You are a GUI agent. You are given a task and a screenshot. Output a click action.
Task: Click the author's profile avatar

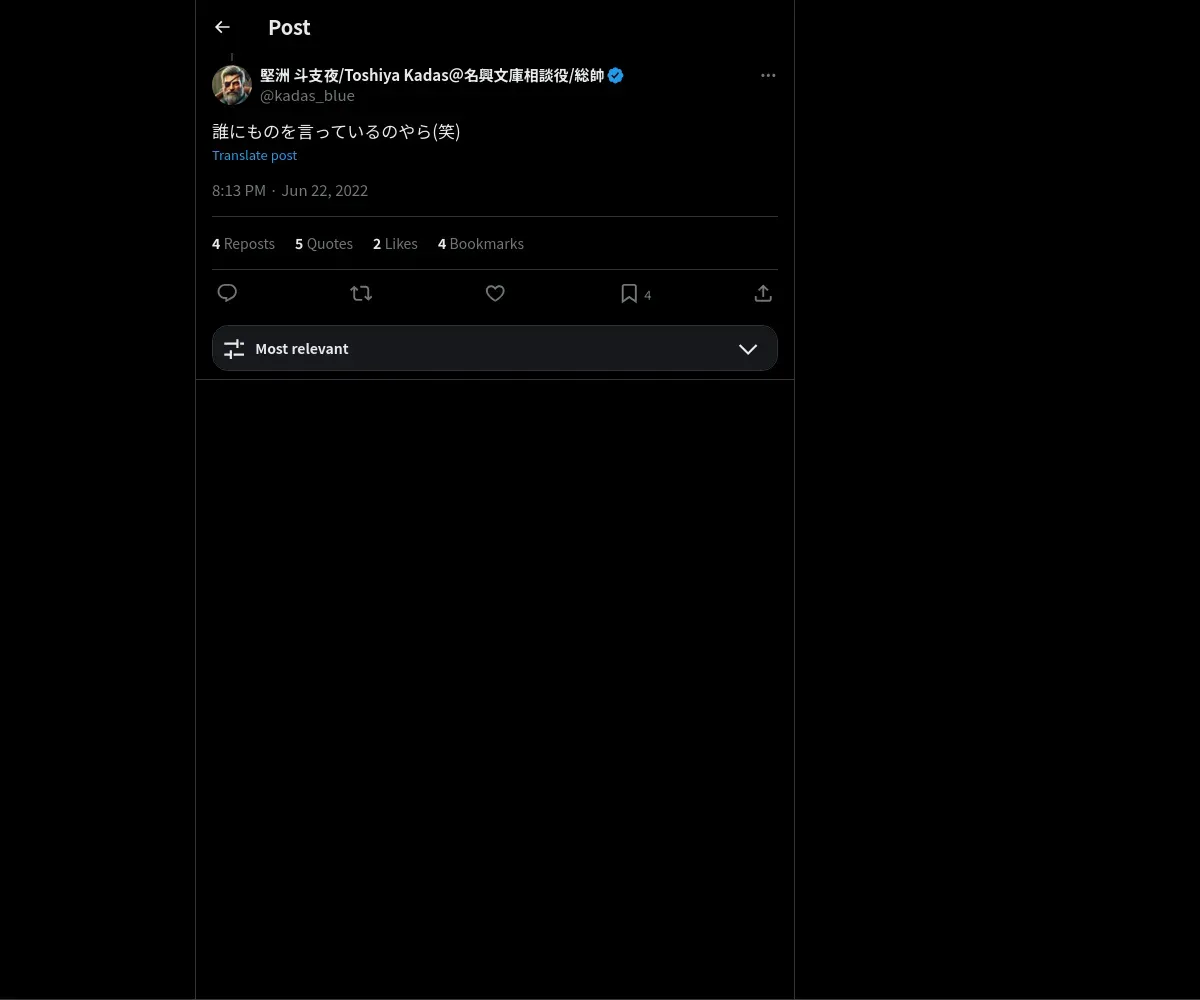232,85
